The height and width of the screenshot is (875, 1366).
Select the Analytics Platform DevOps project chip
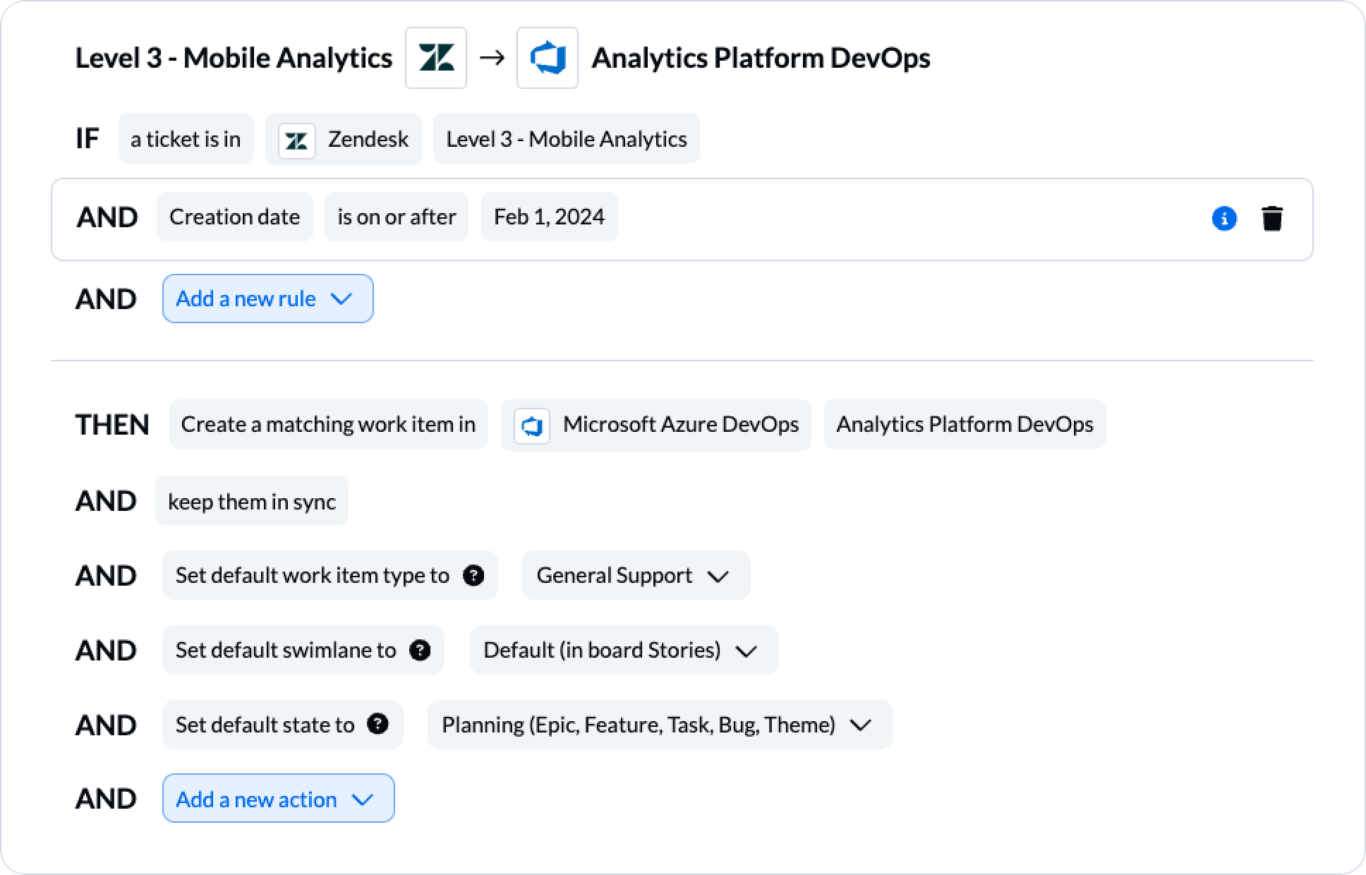(x=964, y=424)
